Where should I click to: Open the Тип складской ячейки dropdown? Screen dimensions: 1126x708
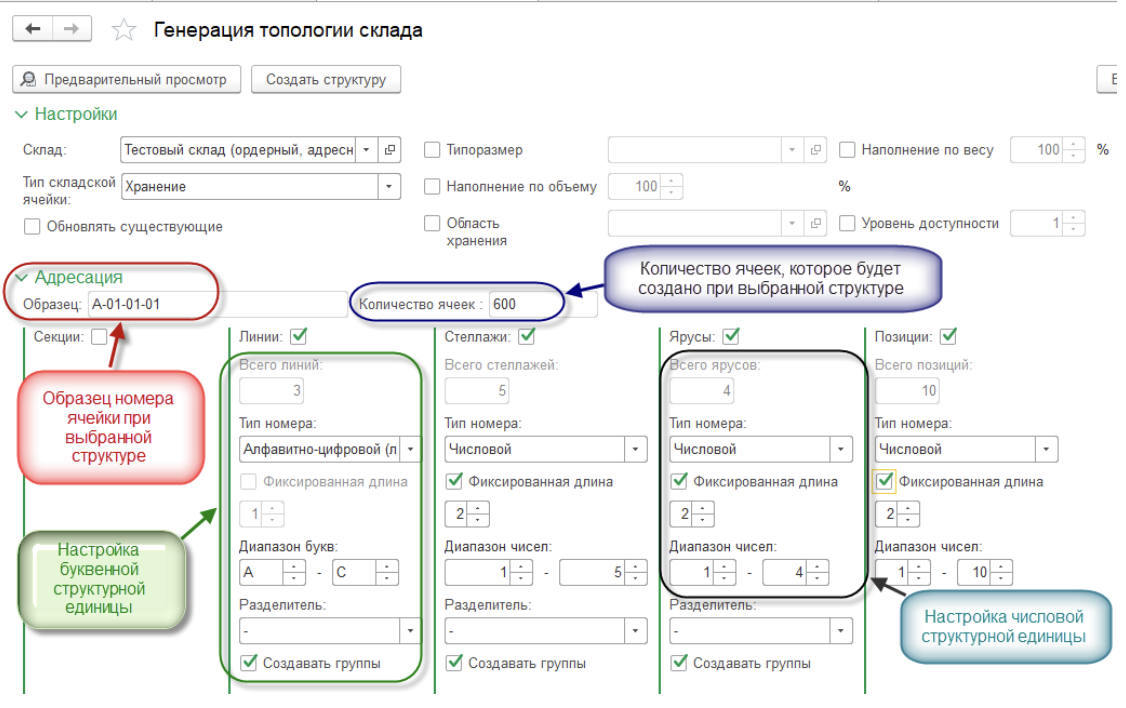(388, 186)
